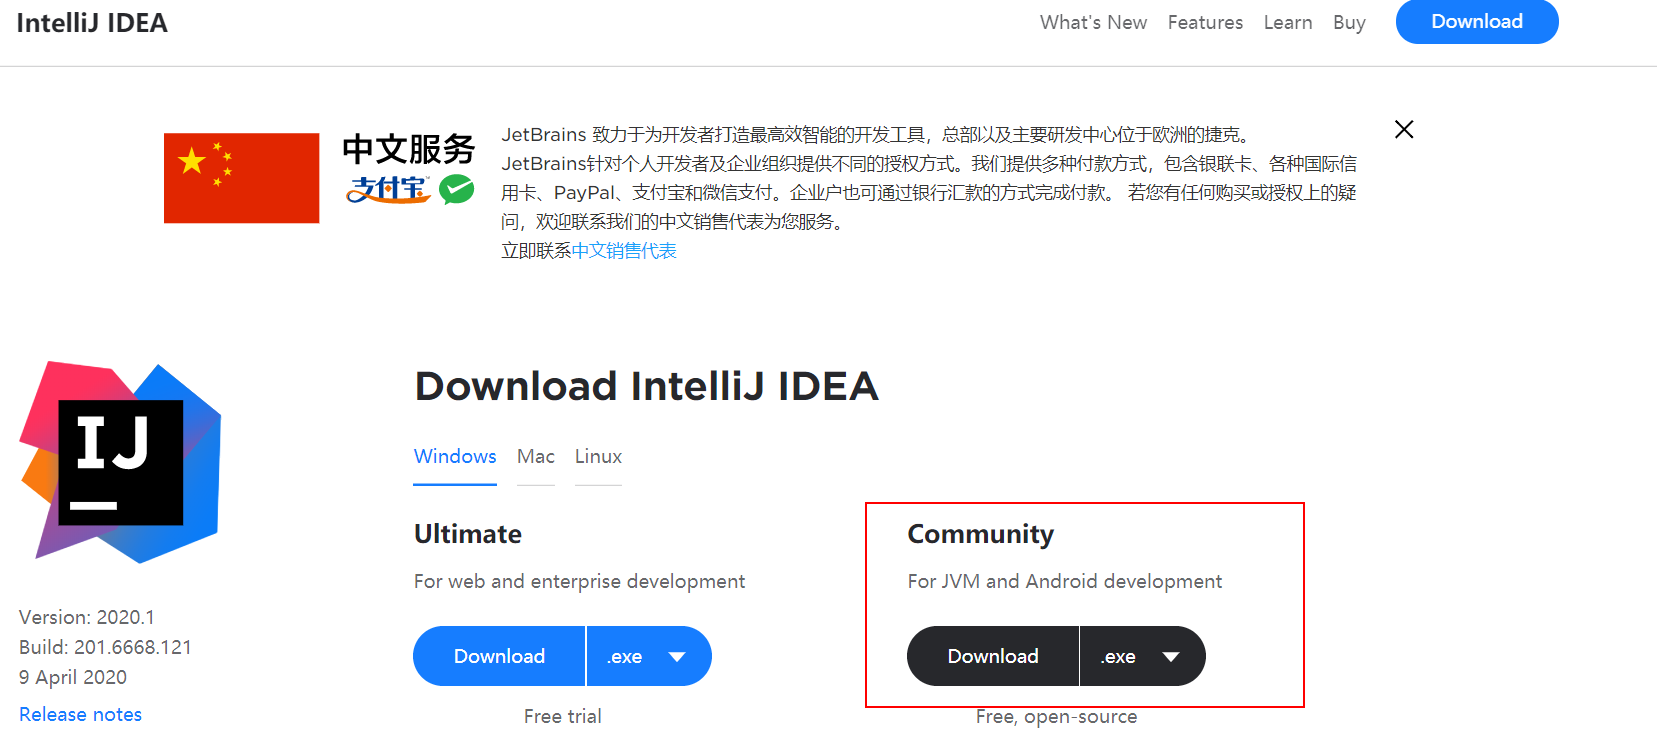Open the What's New menu item

pyautogui.click(x=1093, y=22)
